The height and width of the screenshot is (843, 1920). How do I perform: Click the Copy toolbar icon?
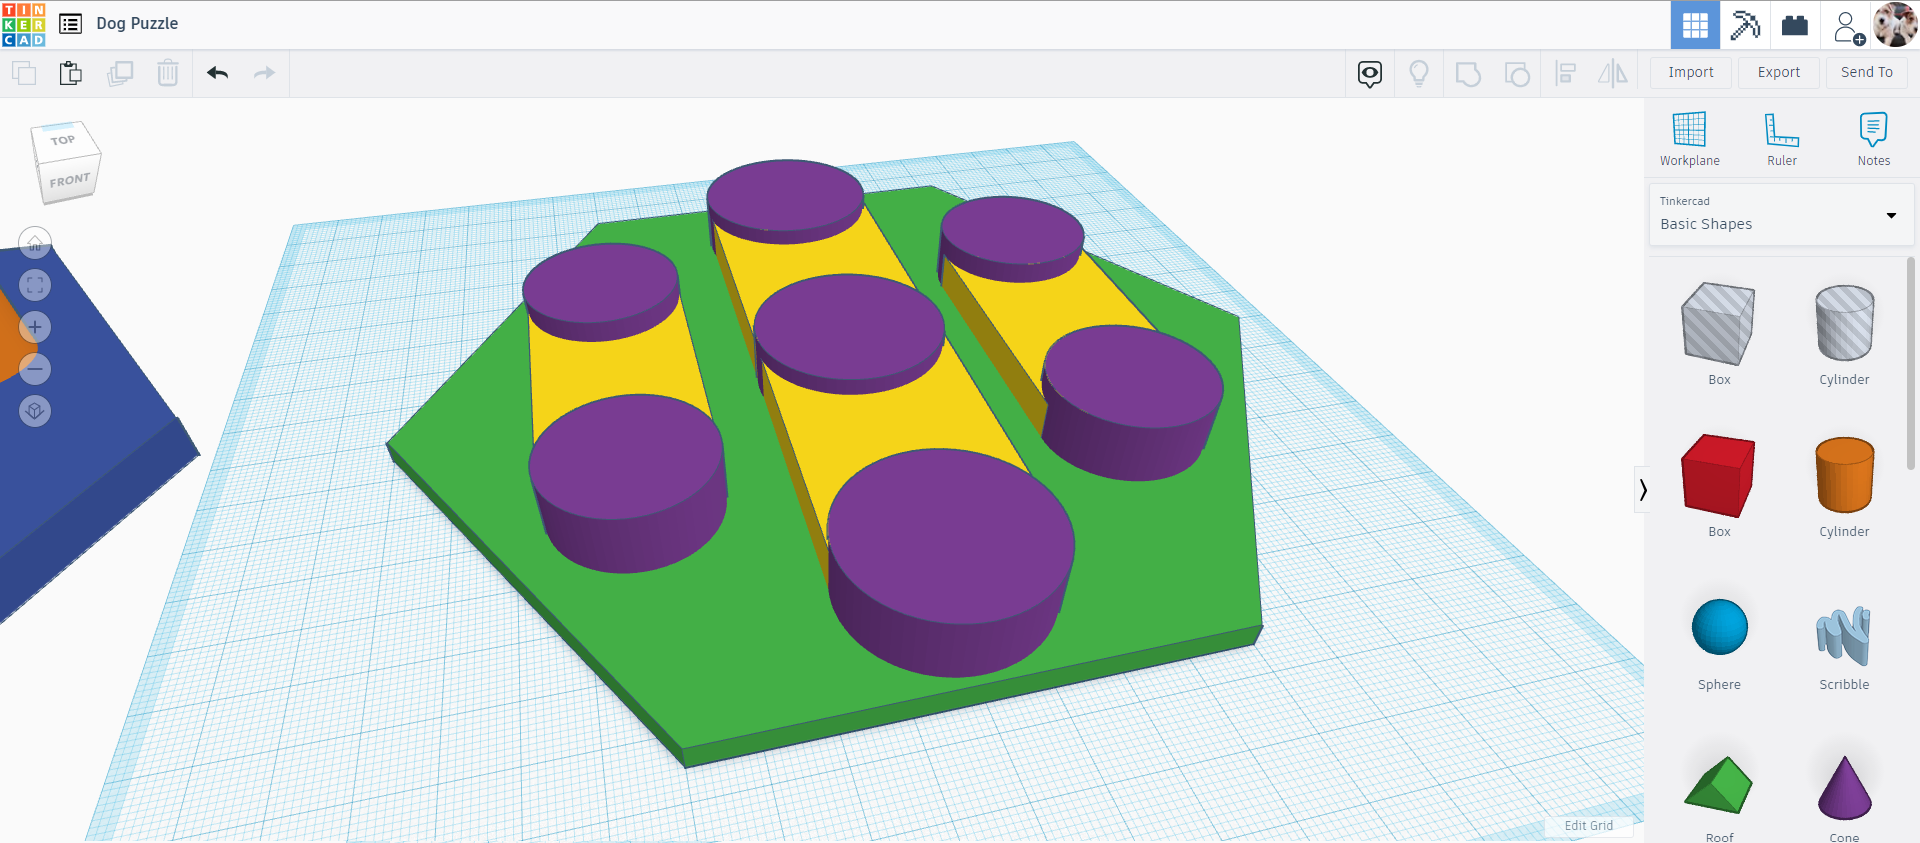pyautogui.click(x=24, y=73)
